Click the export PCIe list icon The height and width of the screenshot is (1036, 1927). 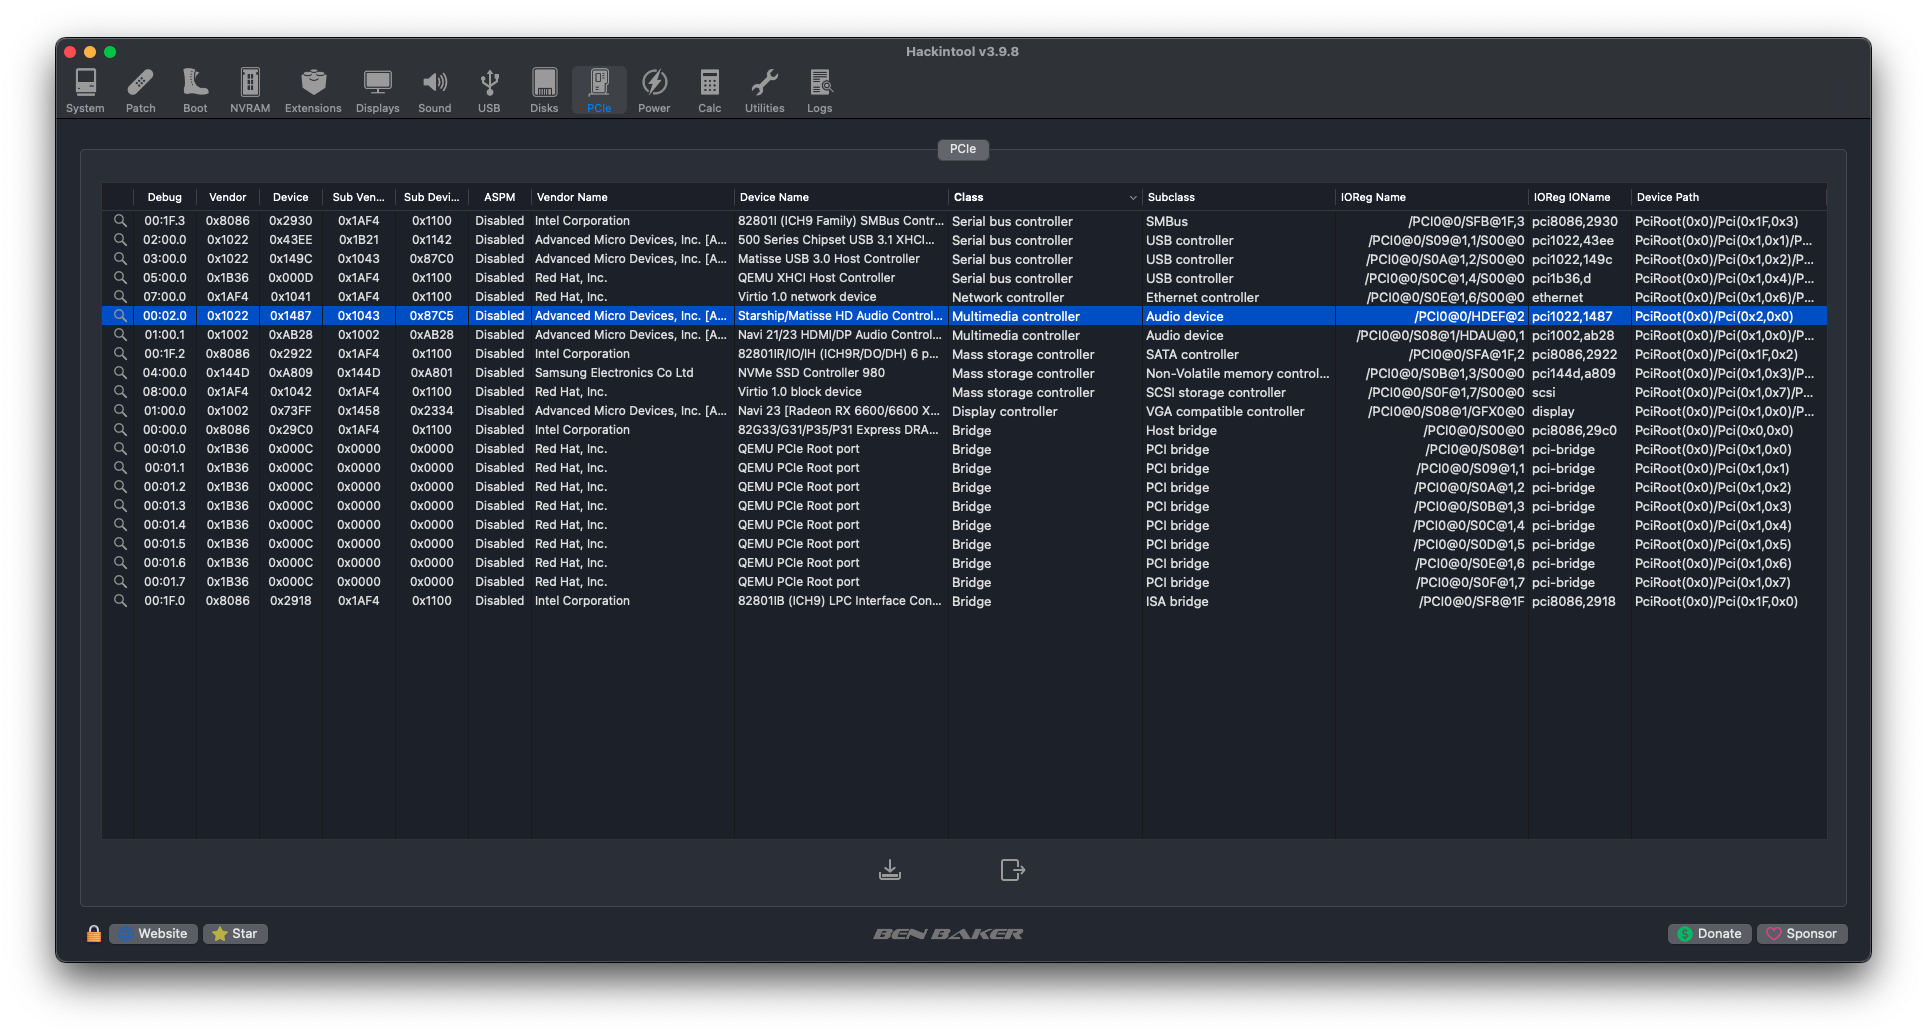tap(1012, 870)
